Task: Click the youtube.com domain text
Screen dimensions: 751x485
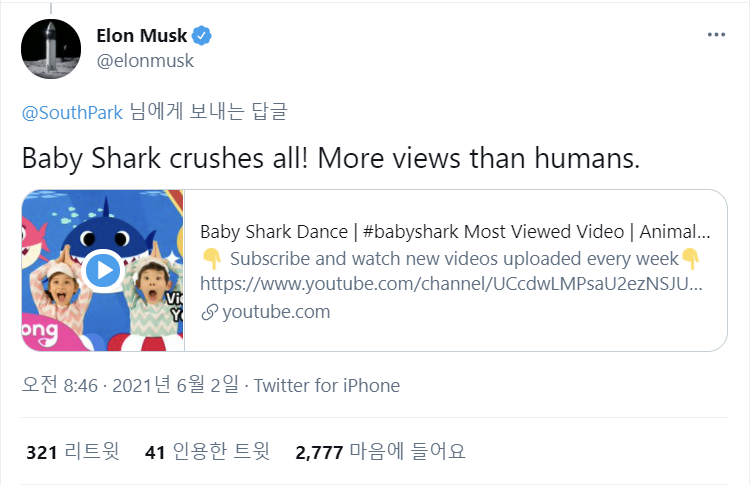Action: pyautogui.click(x=275, y=311)
